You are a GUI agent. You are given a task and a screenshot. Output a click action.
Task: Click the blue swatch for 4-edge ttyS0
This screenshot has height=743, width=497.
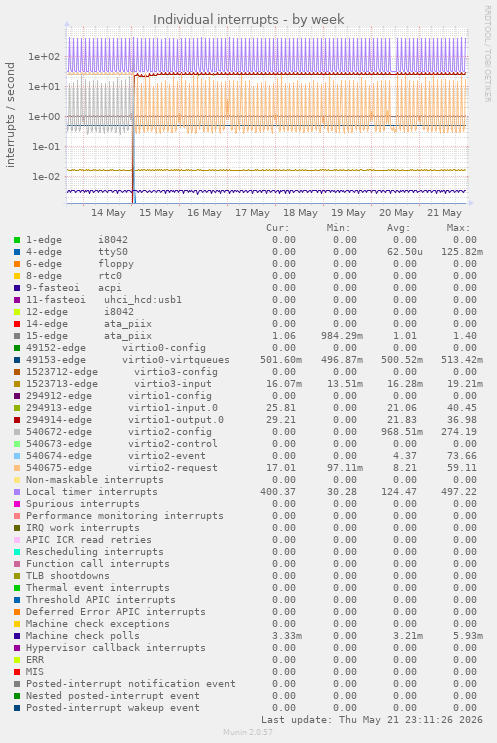(x=17, y=252)
